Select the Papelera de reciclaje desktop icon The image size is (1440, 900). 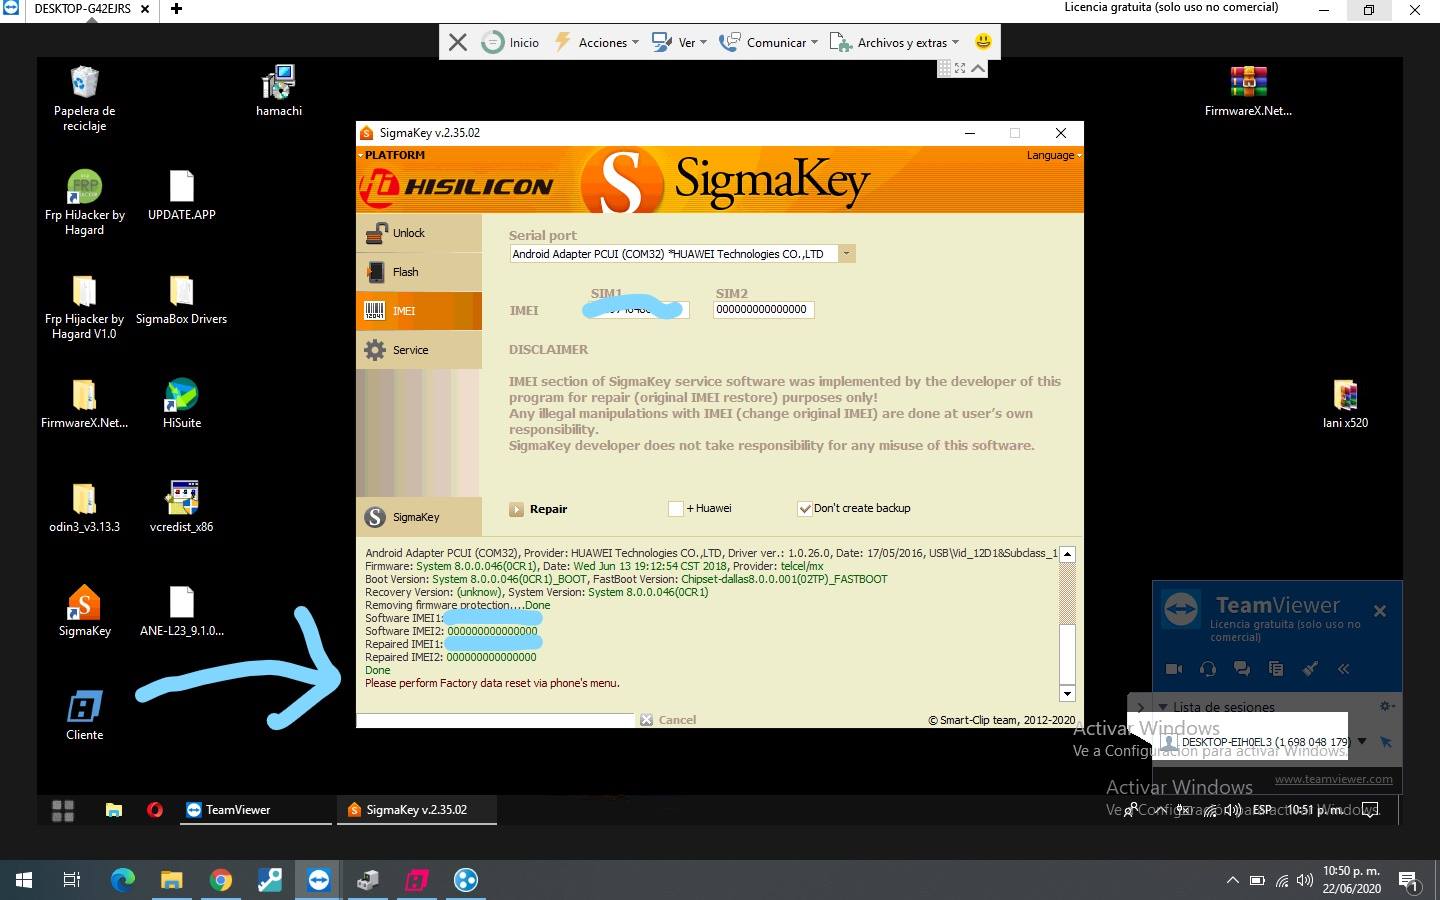point(84,98)
